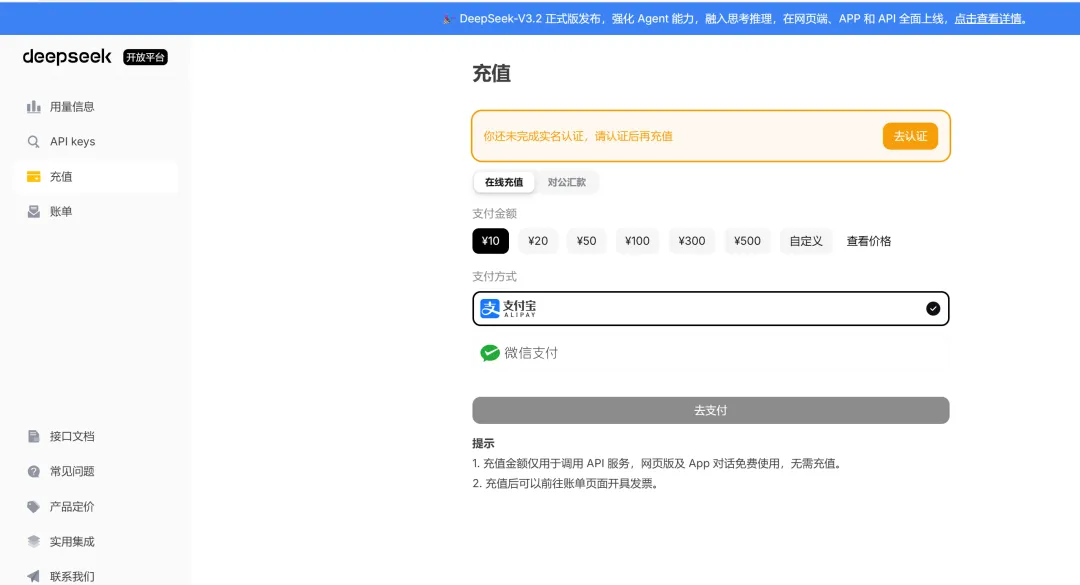This screenshot has width=1080, height=585.
Task: Select 支付宝 Alipay payment method
Action: tap(711, 309)
